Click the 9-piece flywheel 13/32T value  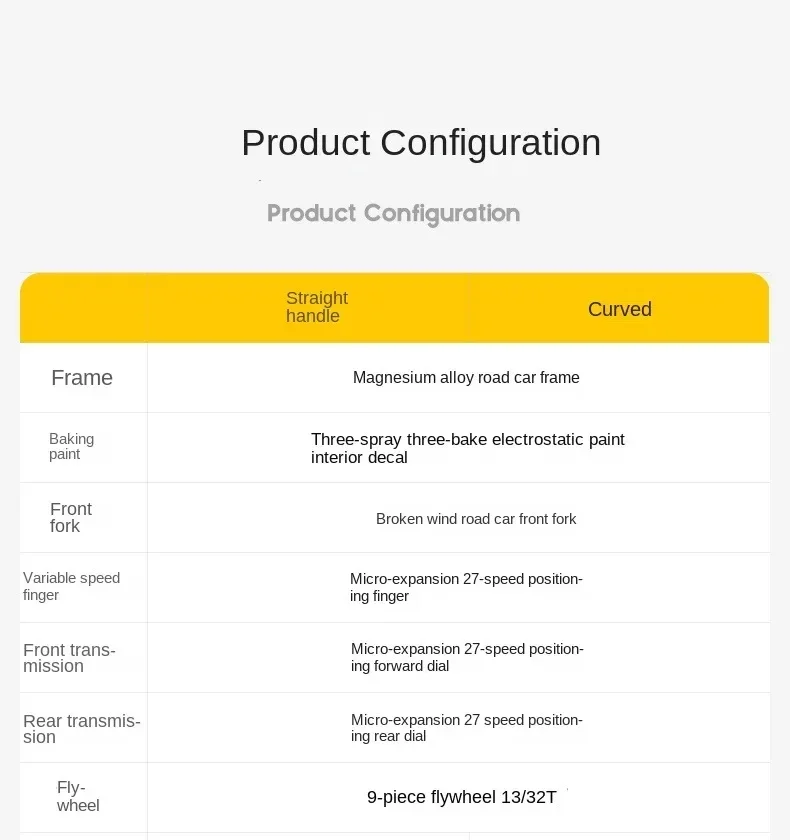[461, 797]
